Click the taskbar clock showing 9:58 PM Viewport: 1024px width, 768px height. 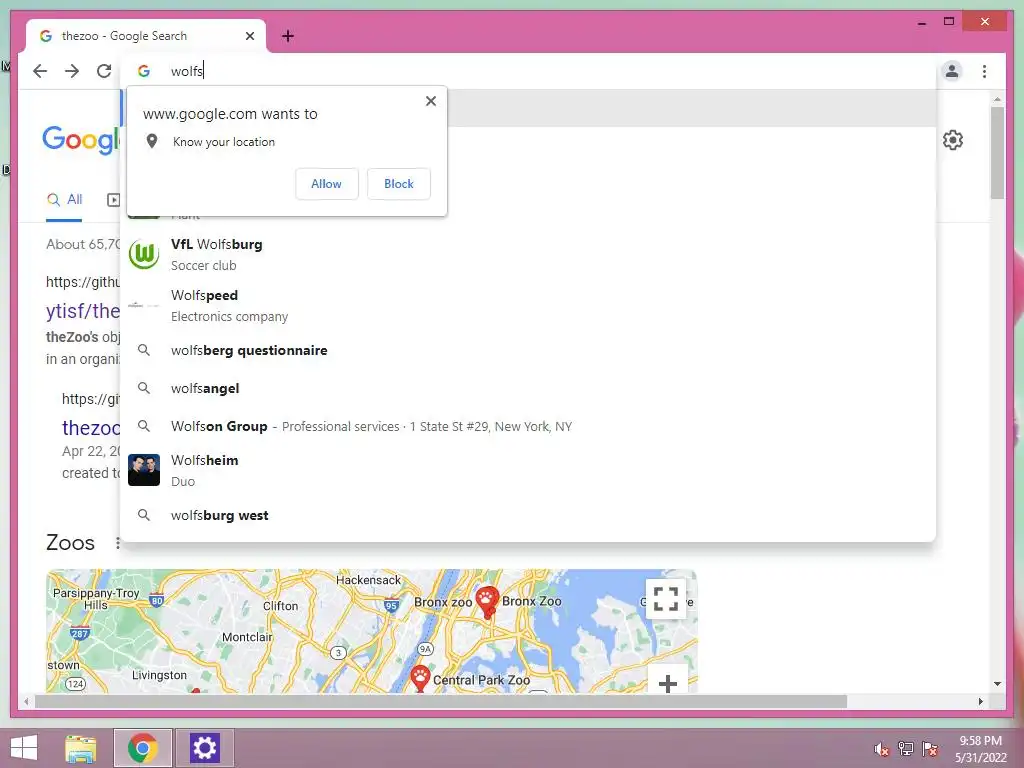(x=981, y=749)
